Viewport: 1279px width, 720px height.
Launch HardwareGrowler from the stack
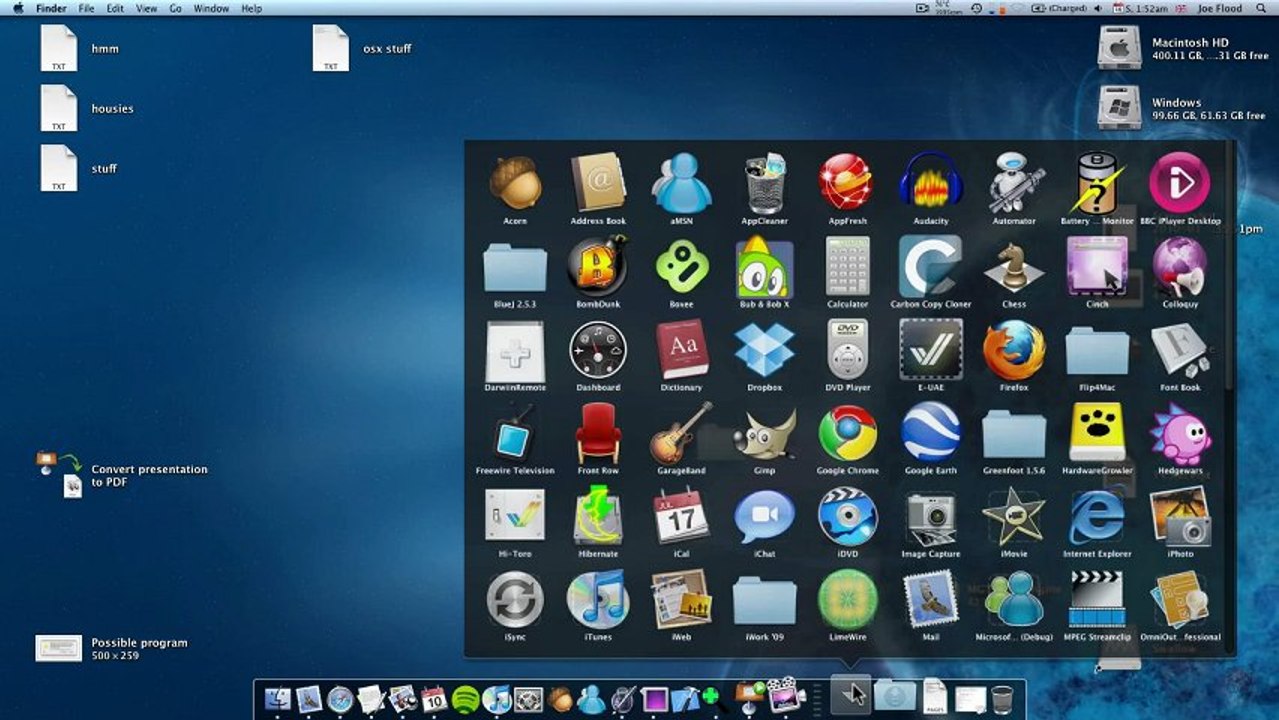(1097, 432)
